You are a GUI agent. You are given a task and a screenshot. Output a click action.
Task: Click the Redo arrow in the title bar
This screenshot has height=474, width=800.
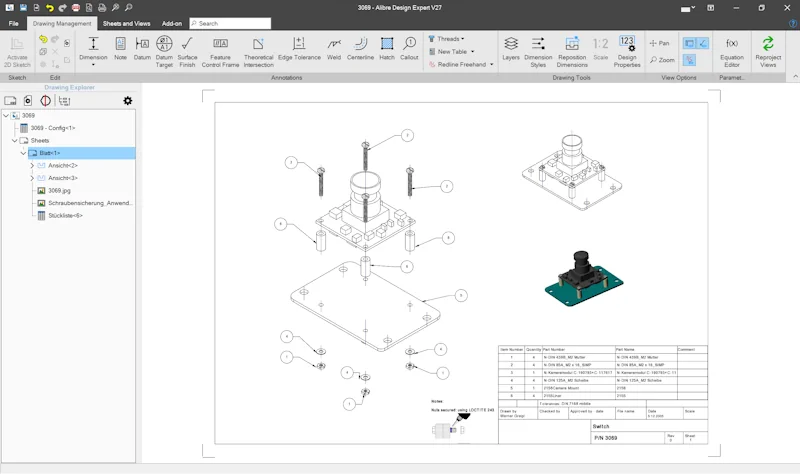pos(62,8)
